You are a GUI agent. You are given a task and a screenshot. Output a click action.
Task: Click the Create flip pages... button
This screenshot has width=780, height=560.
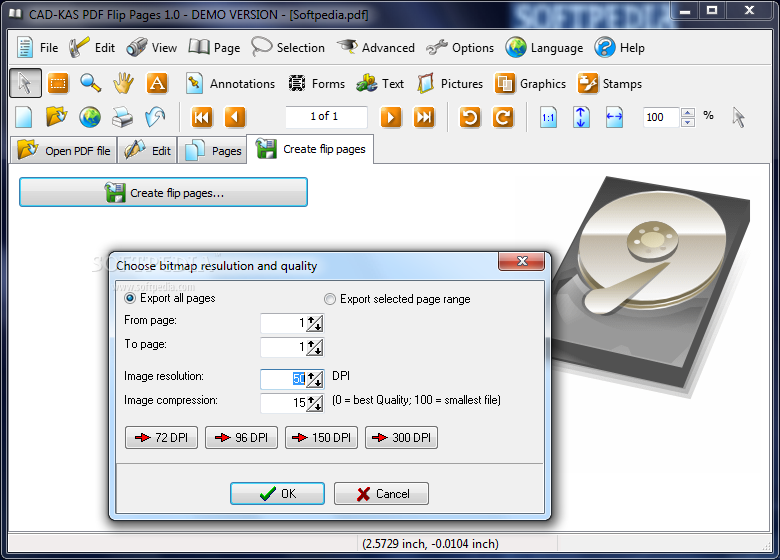click(163, 192)
